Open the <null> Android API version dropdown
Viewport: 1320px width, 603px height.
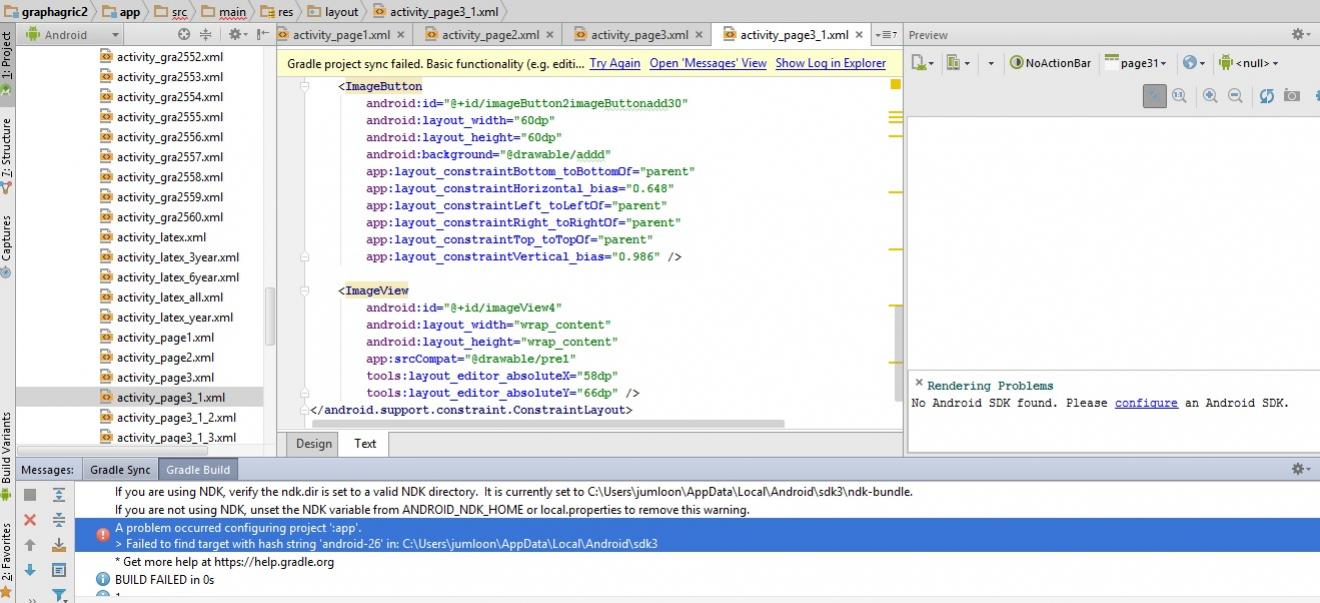point(1248,63)
